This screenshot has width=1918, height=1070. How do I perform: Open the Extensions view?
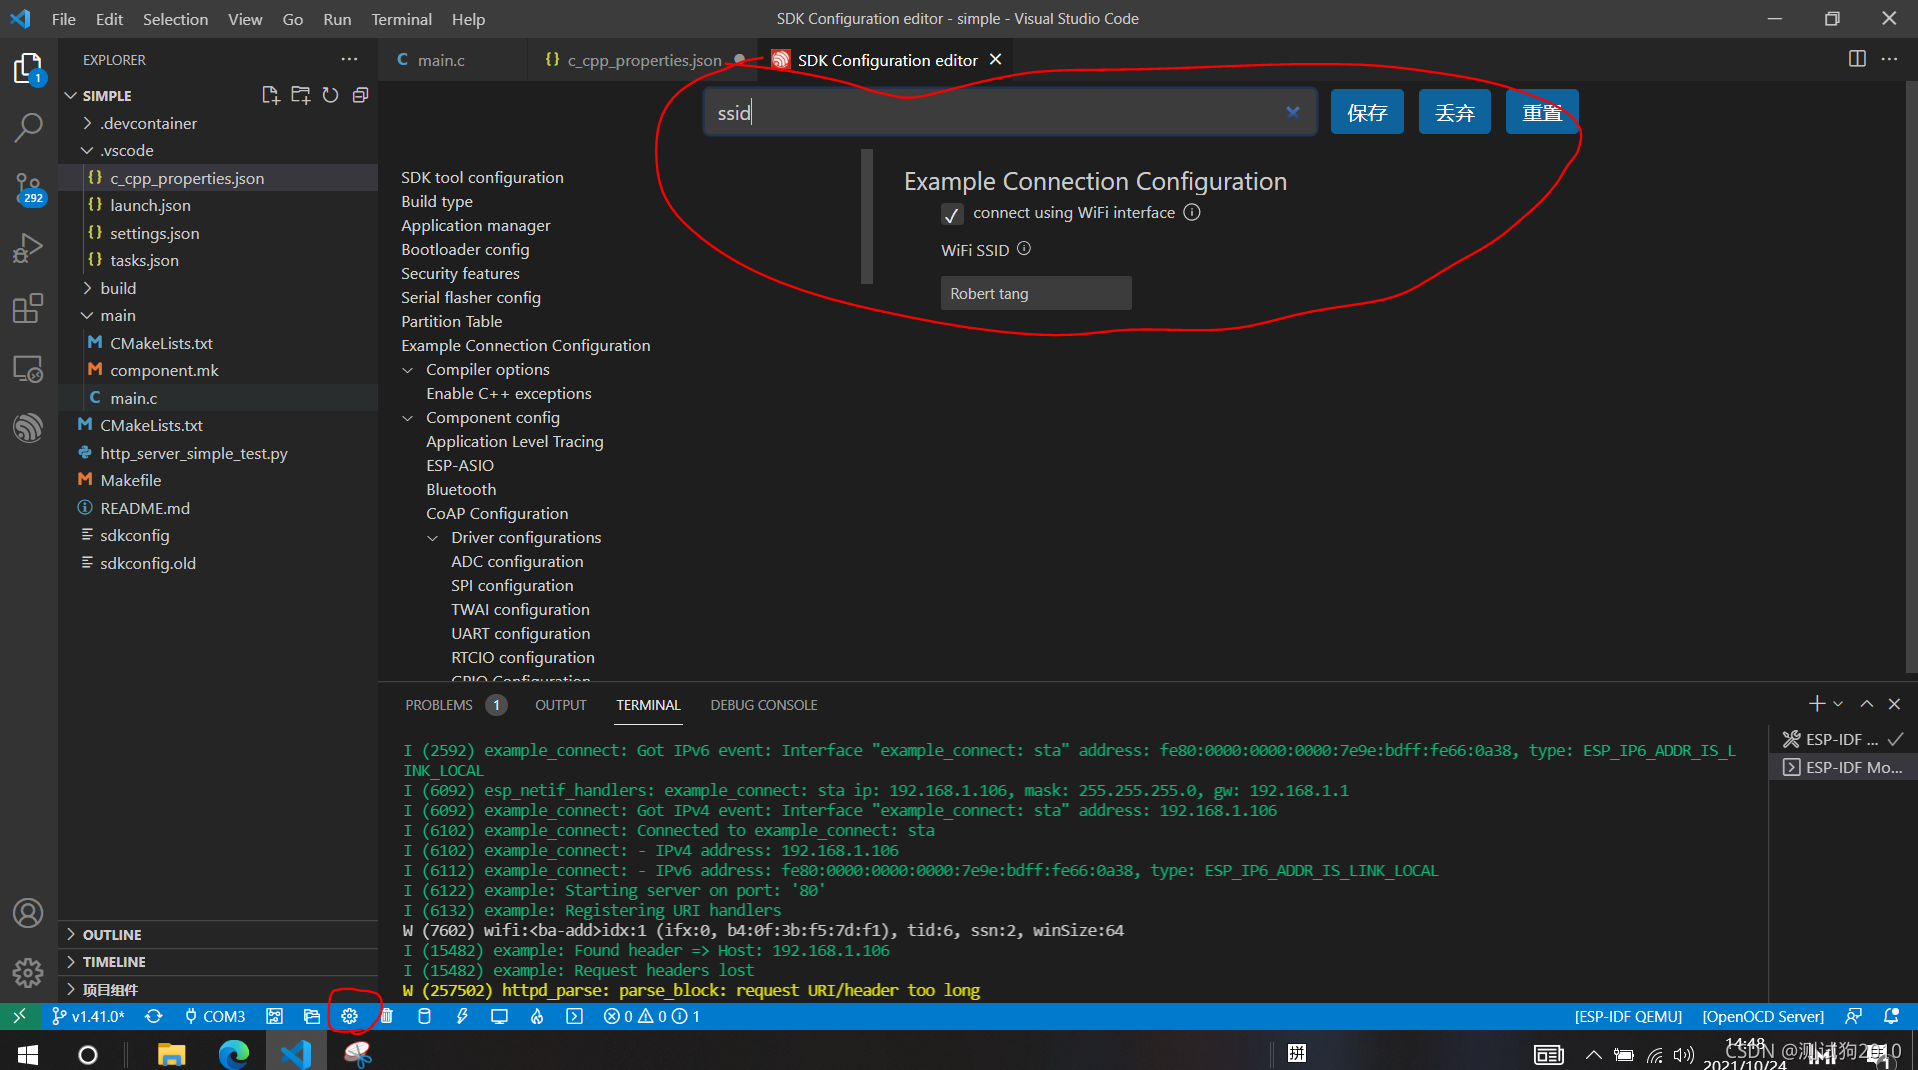click(x=28, y=308)
